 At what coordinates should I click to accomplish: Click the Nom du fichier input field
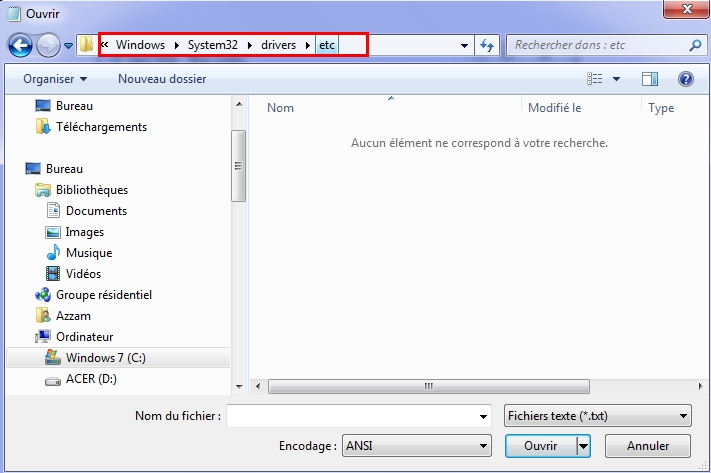tap(352, 416)
